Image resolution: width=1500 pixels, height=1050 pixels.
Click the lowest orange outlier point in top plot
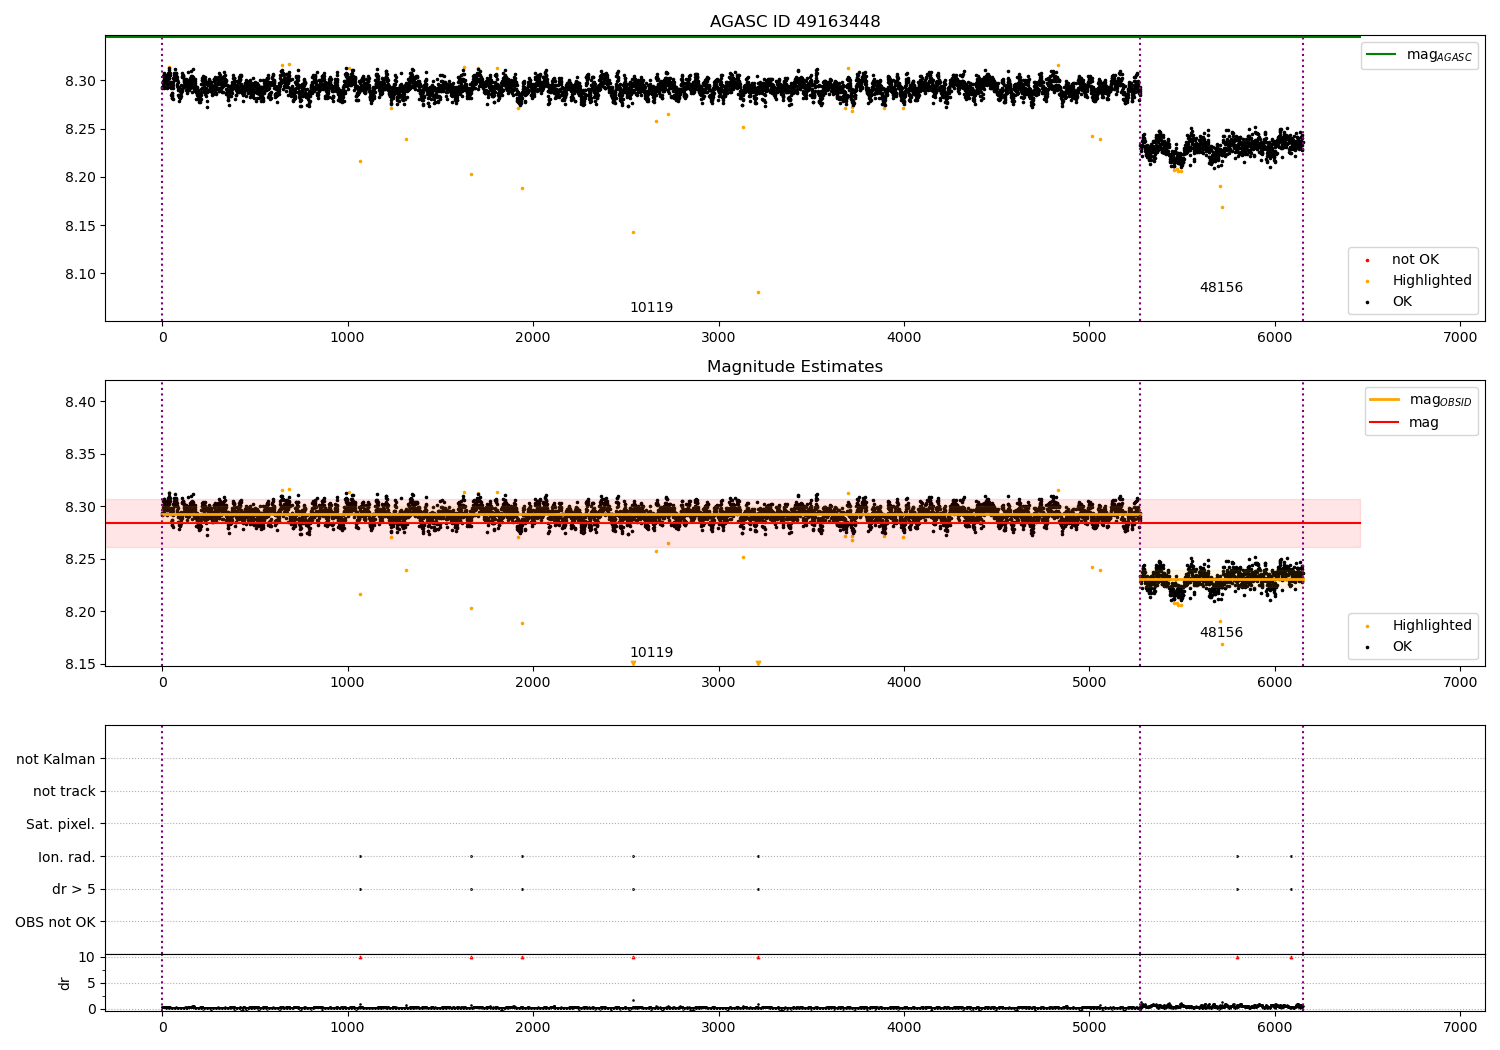click(758, 292)
